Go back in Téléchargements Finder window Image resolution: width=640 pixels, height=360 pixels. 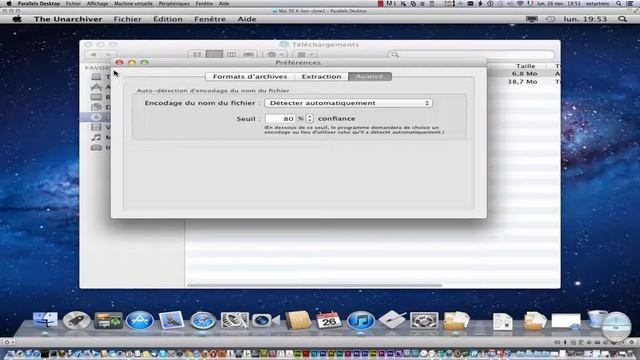point(93,54)
